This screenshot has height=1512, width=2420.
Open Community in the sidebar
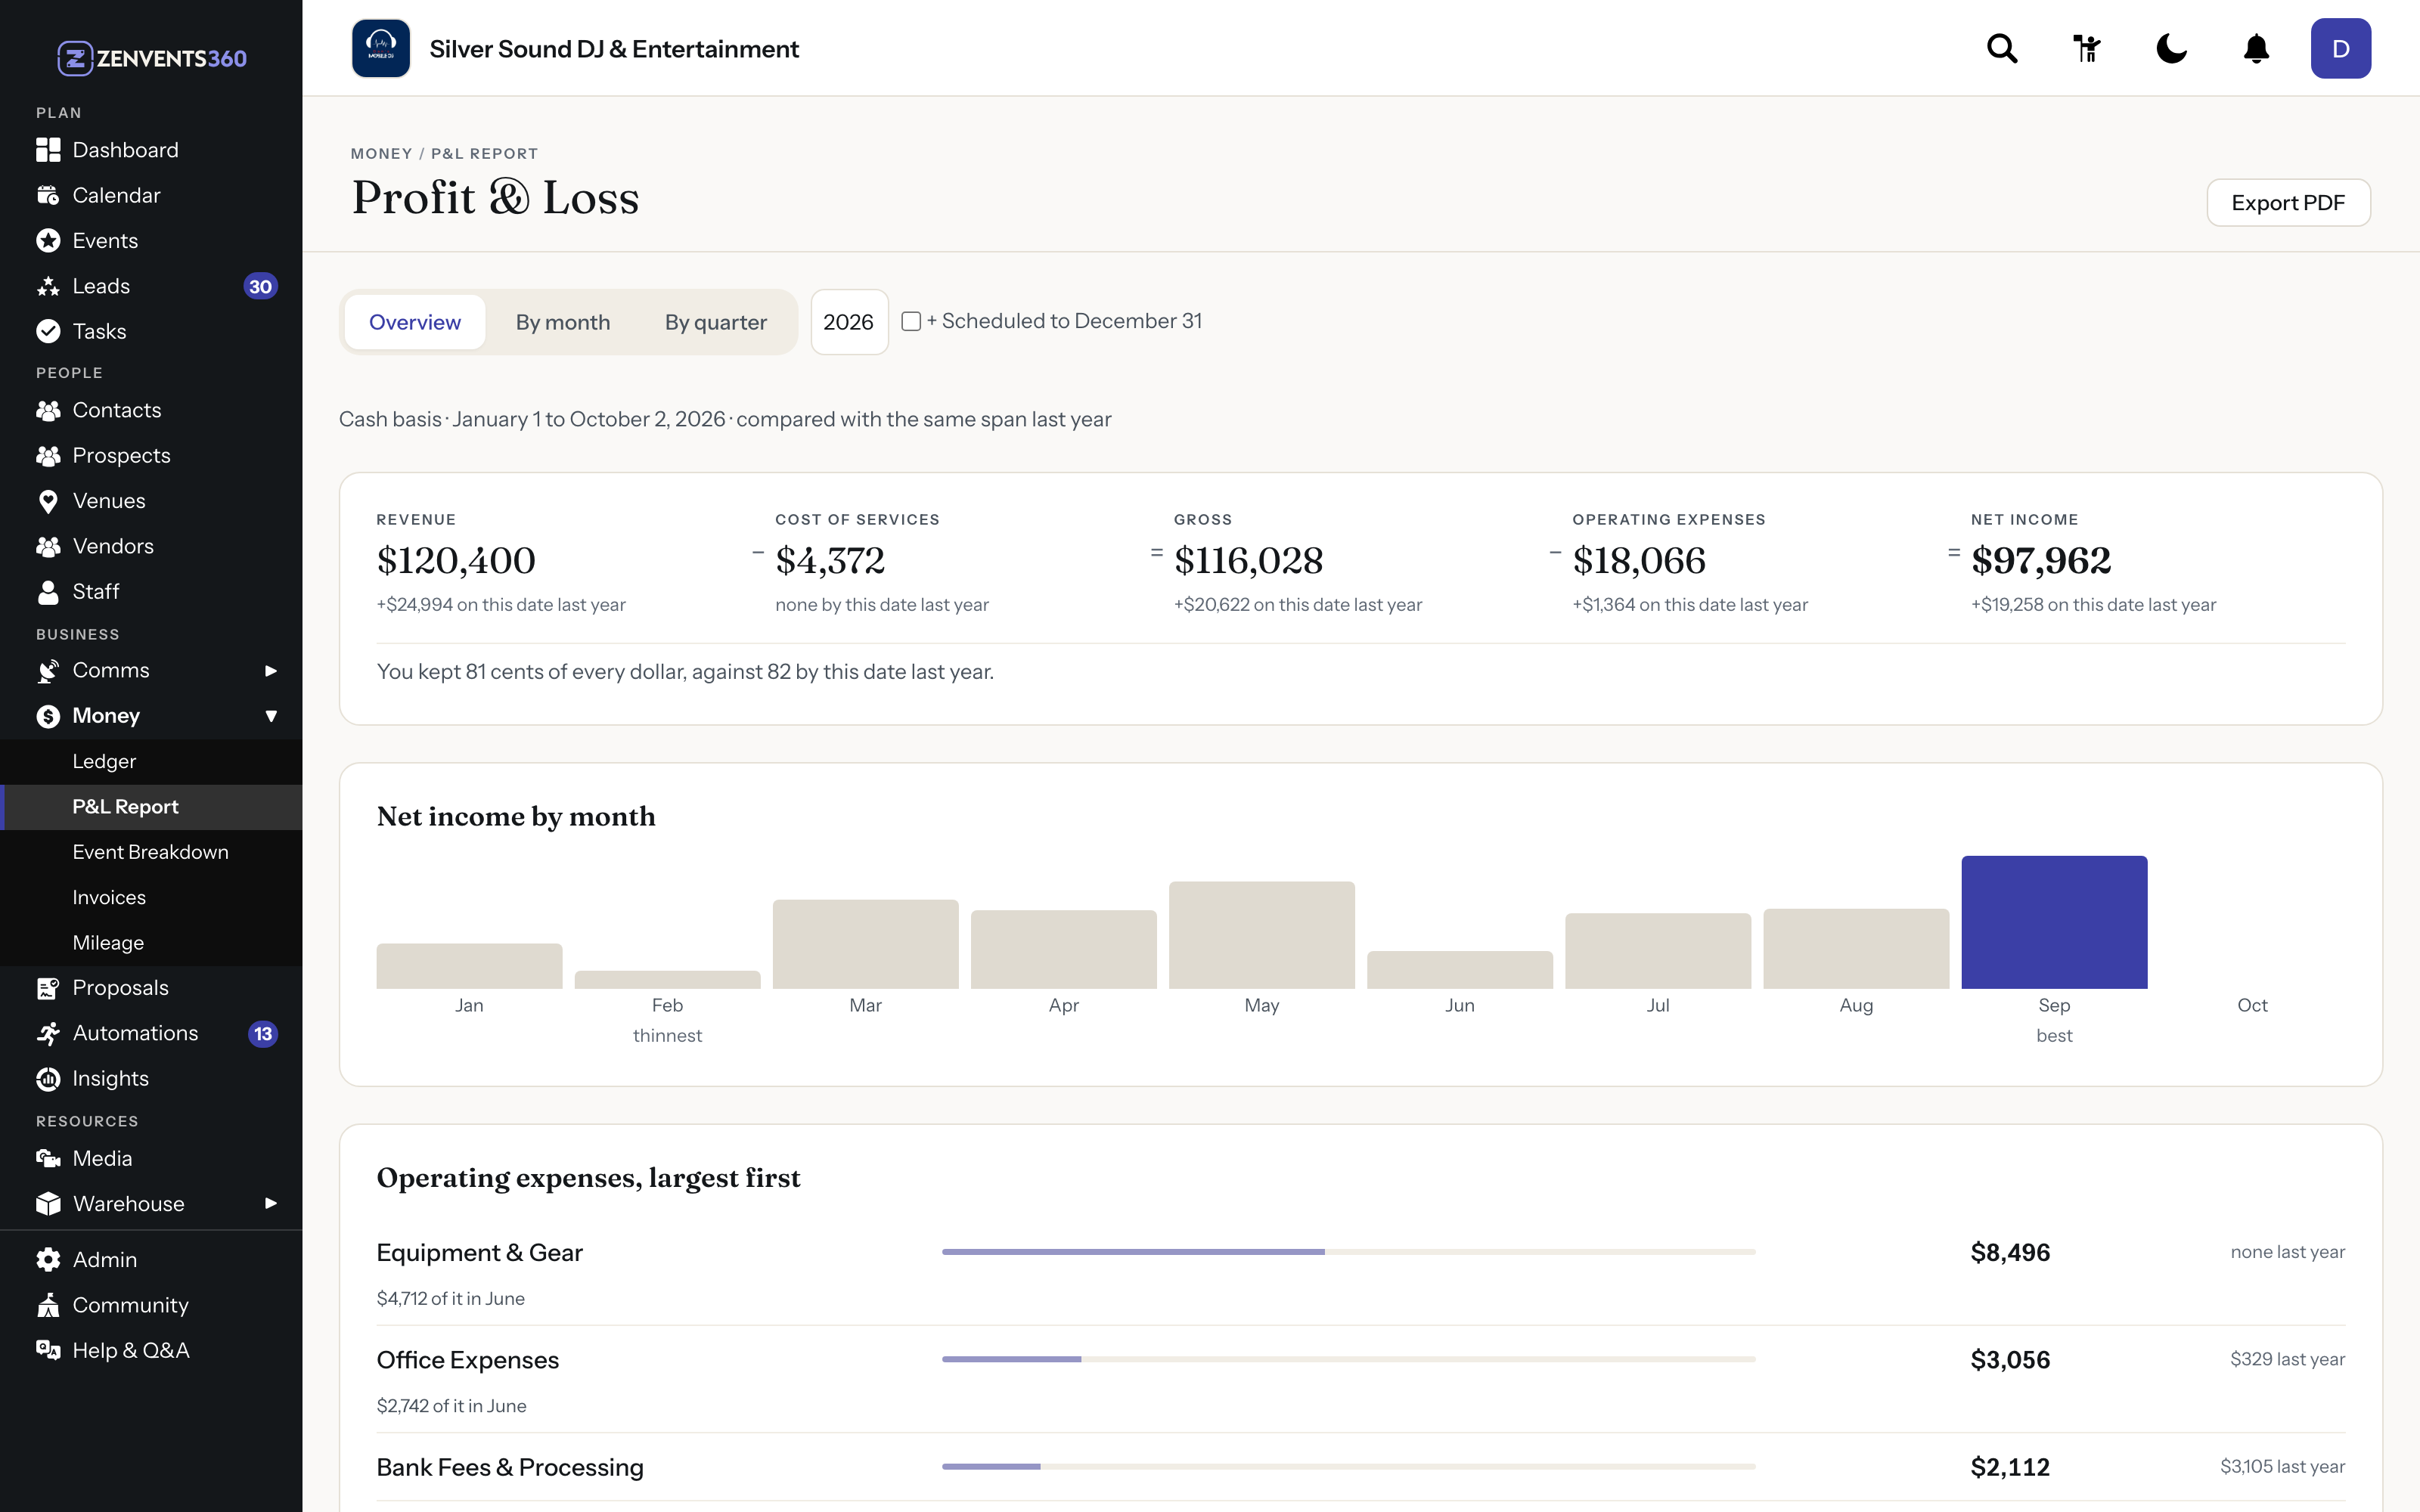(x=151, y=1305)
